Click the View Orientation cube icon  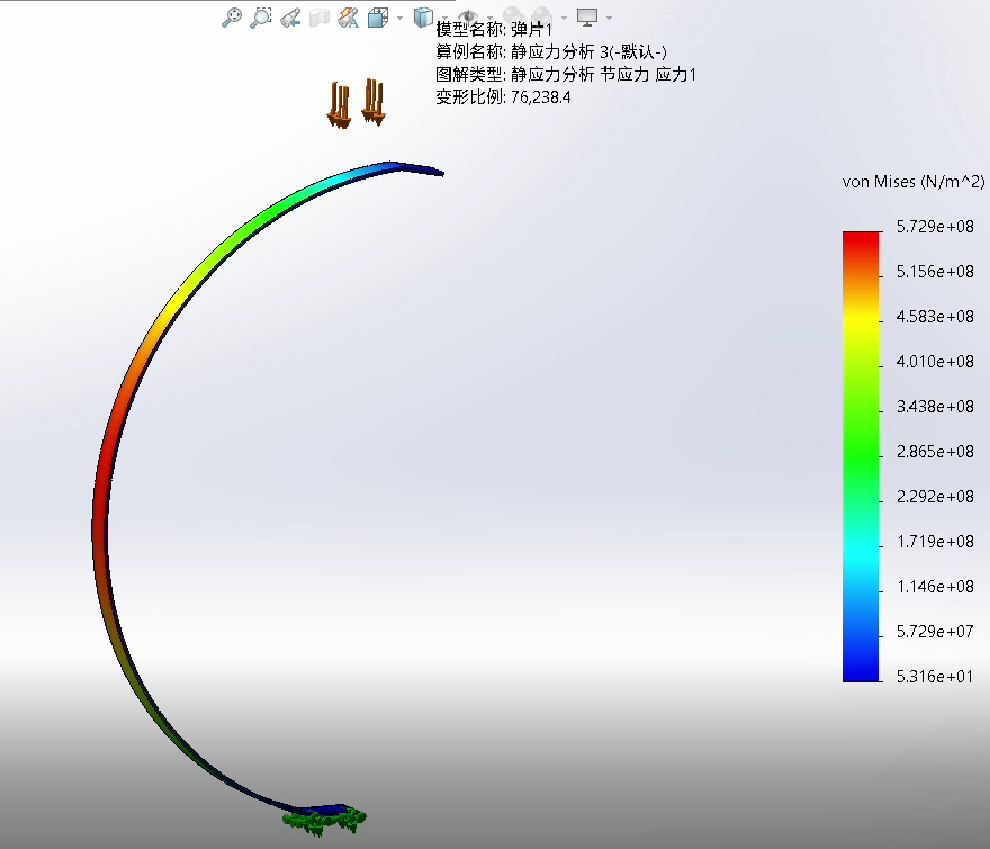[x=376, y=17]
